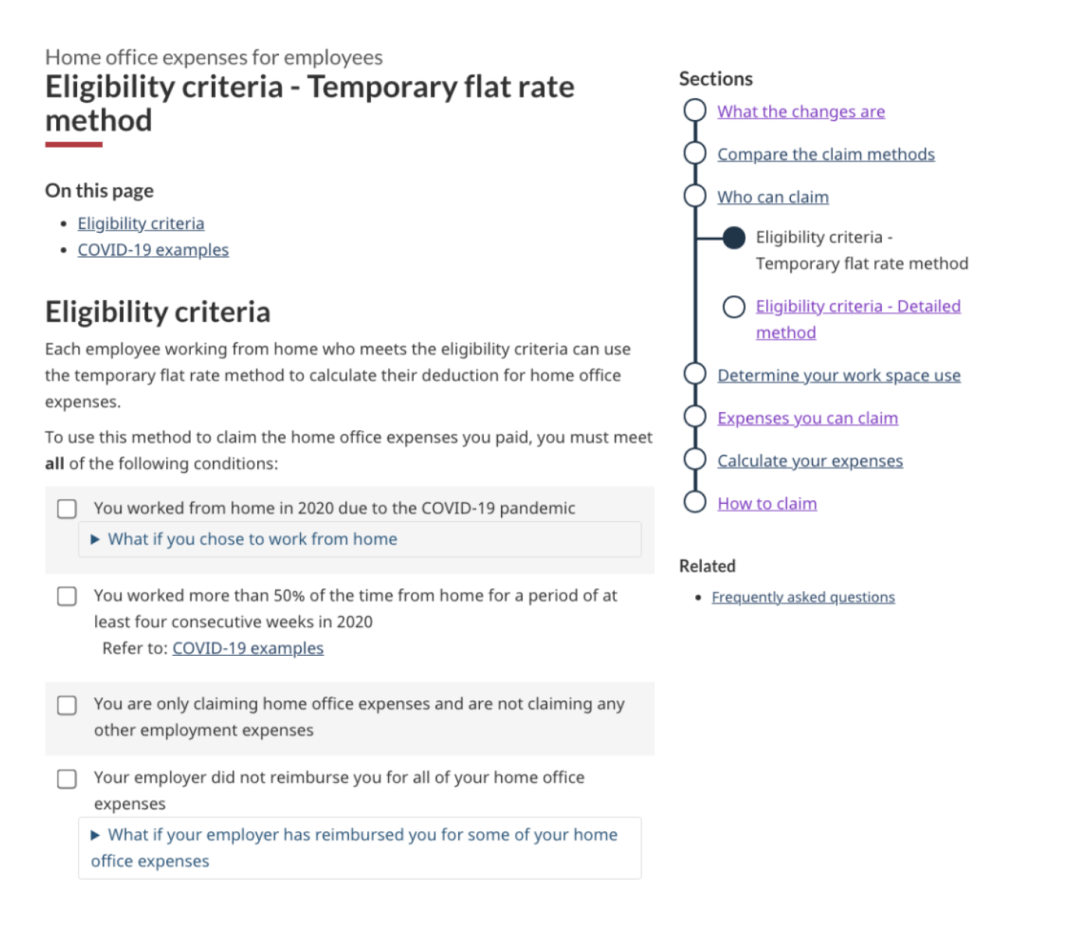Image resolution: width=1080 pixels, height=930 pixels.
Task: Open the Calculate your expenses section
Action: [x=810, y=461]
